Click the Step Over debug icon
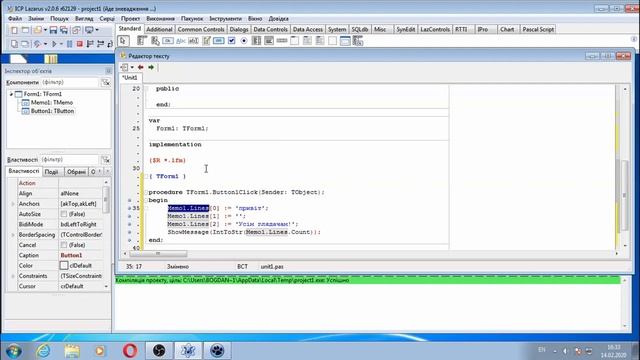This screenshot has height=360, width=640. [90, 44]
